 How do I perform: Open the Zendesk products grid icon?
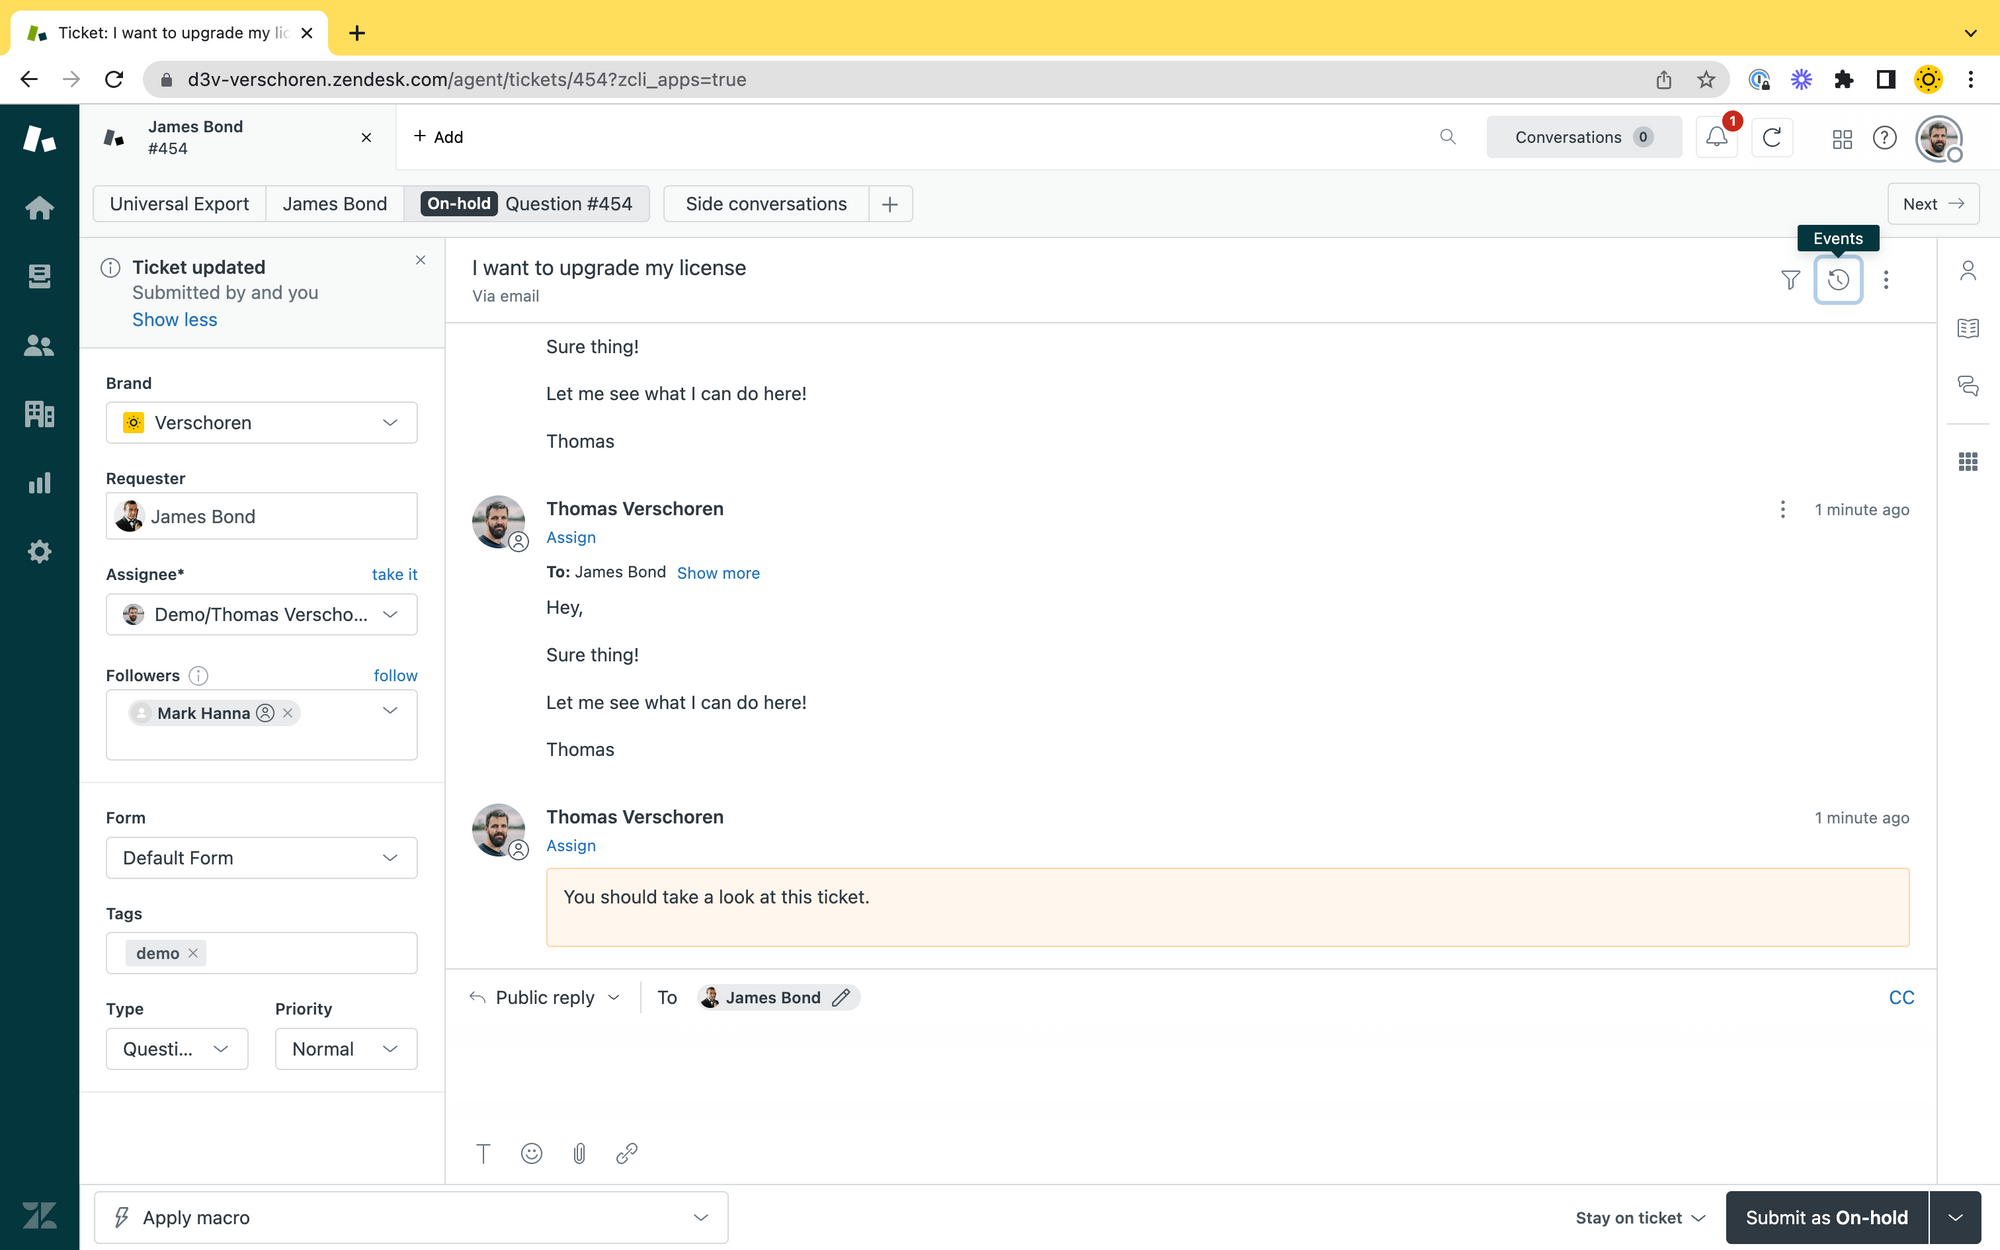(x=1842, y=138)
